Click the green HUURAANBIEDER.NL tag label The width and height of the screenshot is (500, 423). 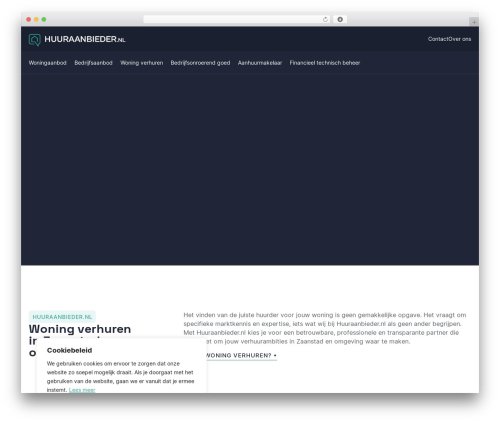[62, 317]
